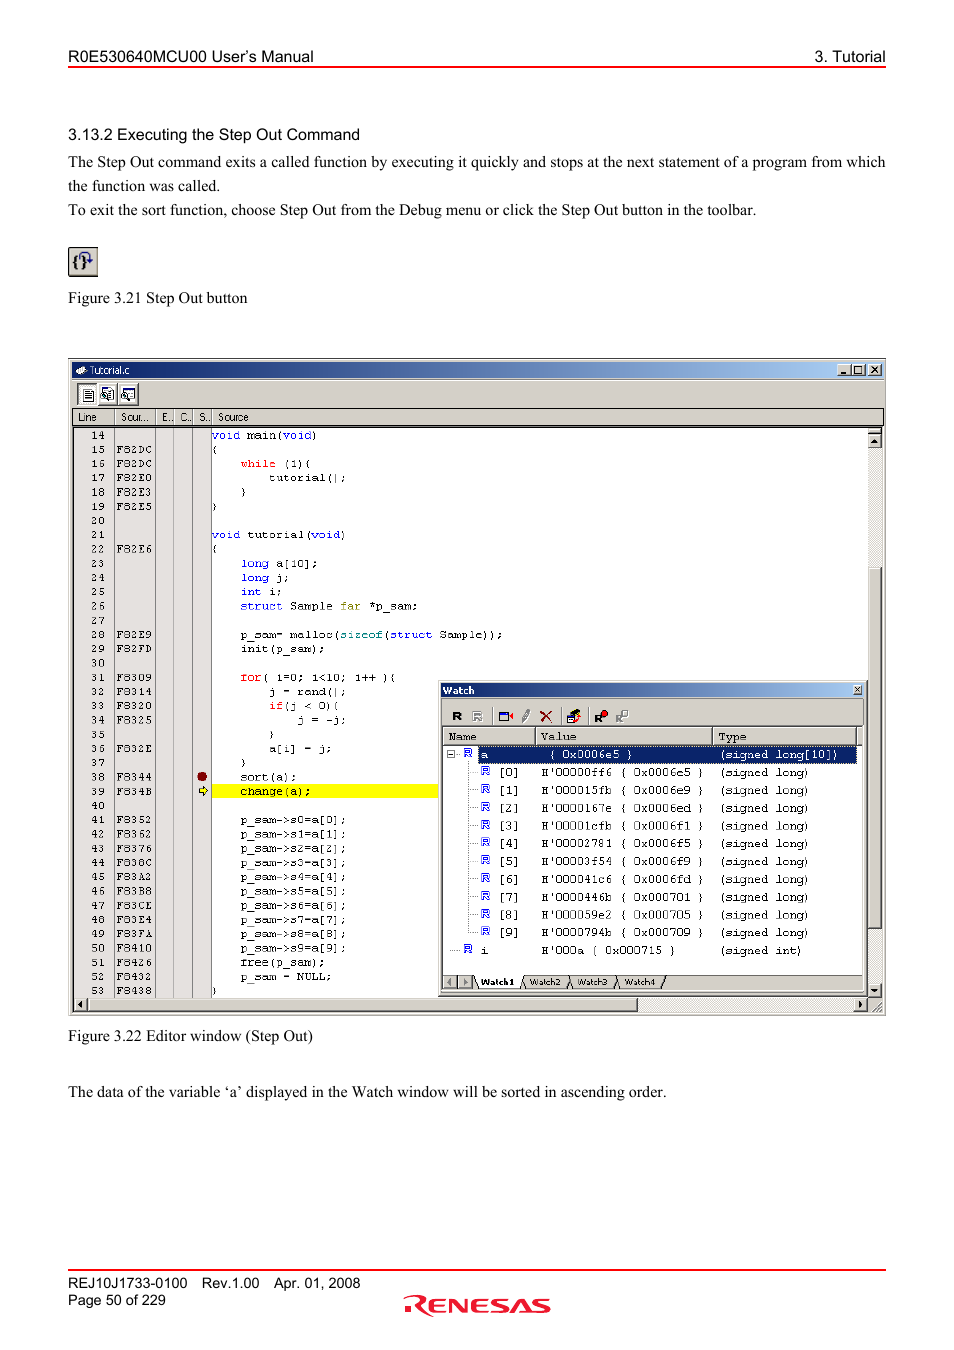Select disassembly display mode in the editor toolbar
Screen dimensions: 954x1350
click(128, 395)
